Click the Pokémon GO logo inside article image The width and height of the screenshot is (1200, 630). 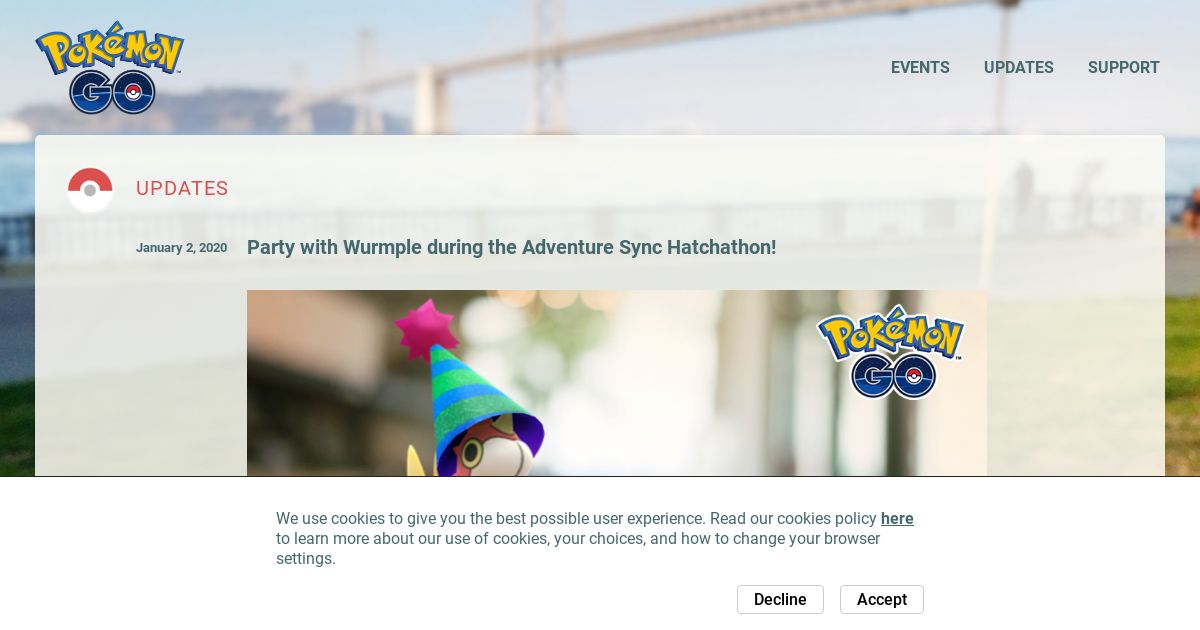pos(891,352)
